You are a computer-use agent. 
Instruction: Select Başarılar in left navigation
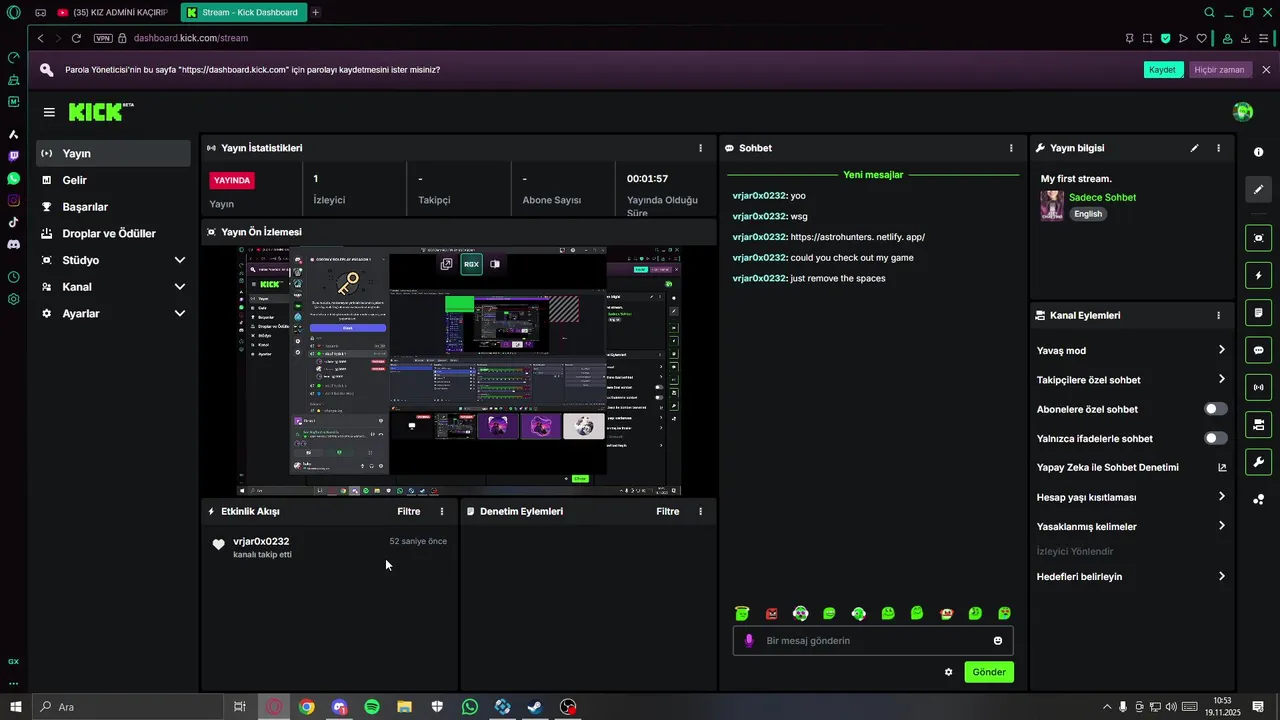113,207
